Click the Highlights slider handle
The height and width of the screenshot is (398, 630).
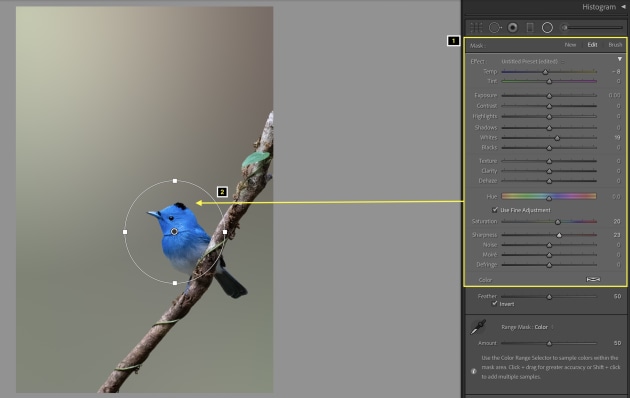pyautogui.click(x=549, y=117)
